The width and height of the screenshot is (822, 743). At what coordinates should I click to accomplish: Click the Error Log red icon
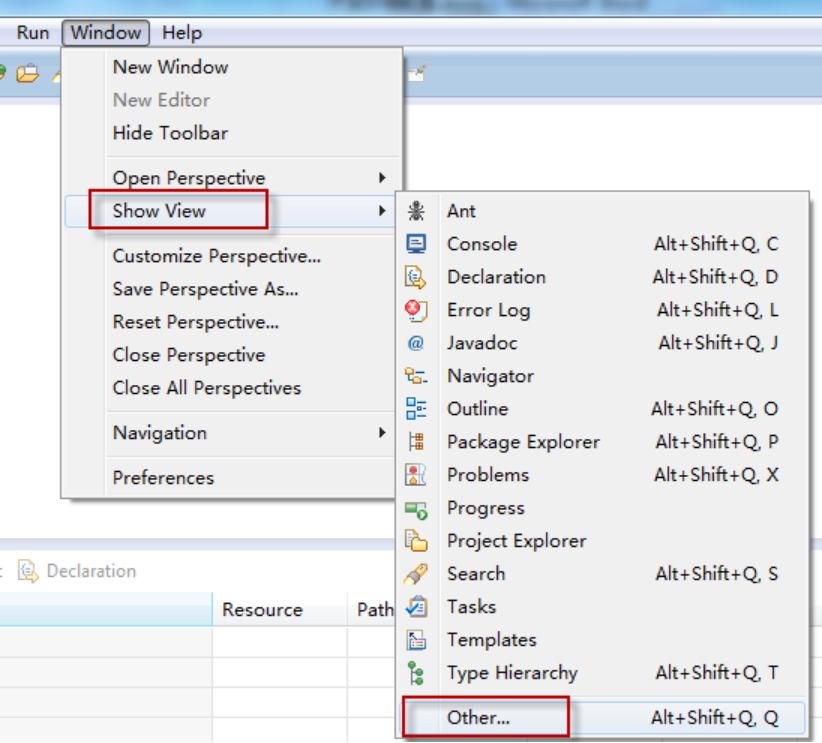coord(416,310)
